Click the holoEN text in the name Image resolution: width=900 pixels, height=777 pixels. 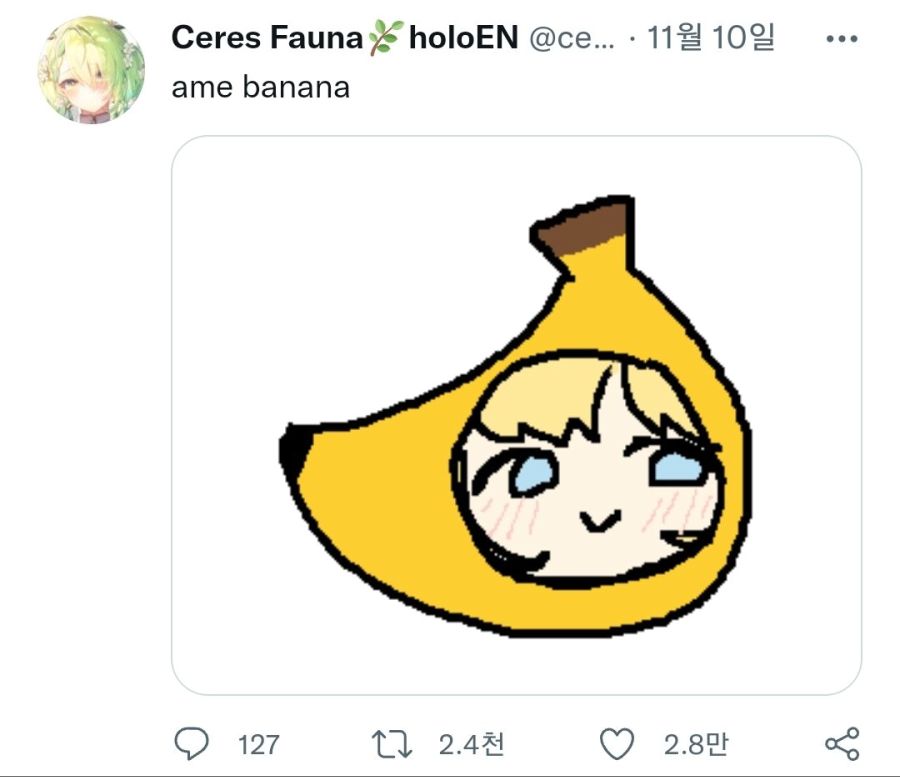pos(462,38)
